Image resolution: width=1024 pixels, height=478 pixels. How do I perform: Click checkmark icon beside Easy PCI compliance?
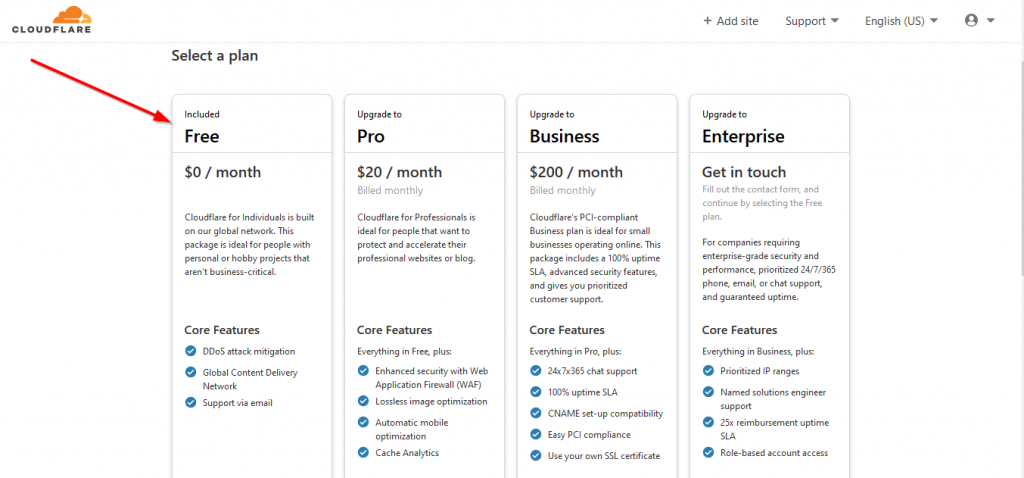536,434
